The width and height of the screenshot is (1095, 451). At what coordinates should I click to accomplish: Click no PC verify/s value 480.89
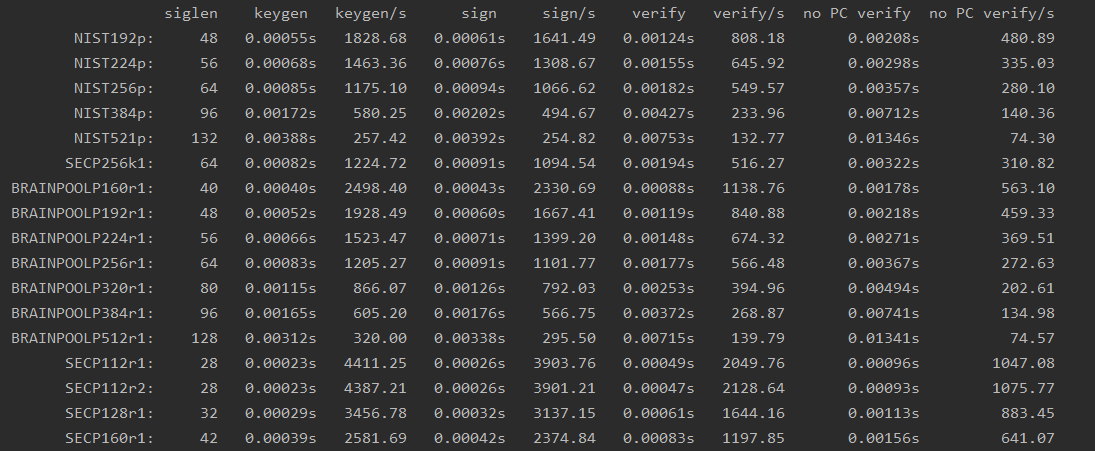pyautogui.click(x=1028, y=38)
